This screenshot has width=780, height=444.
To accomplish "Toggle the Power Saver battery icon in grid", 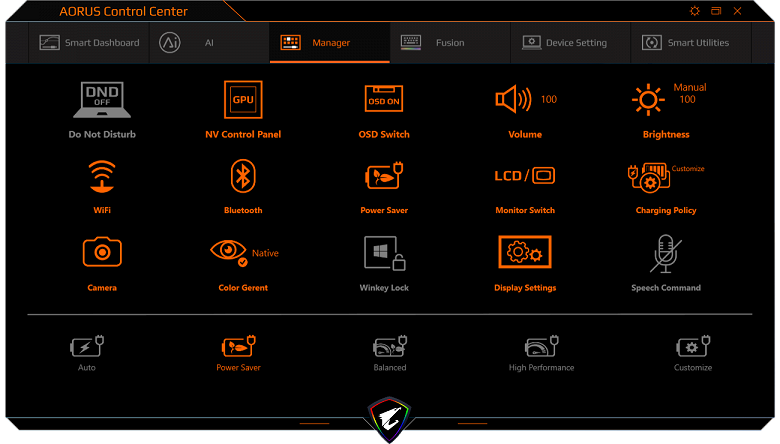I will click(x=384, y=176).
